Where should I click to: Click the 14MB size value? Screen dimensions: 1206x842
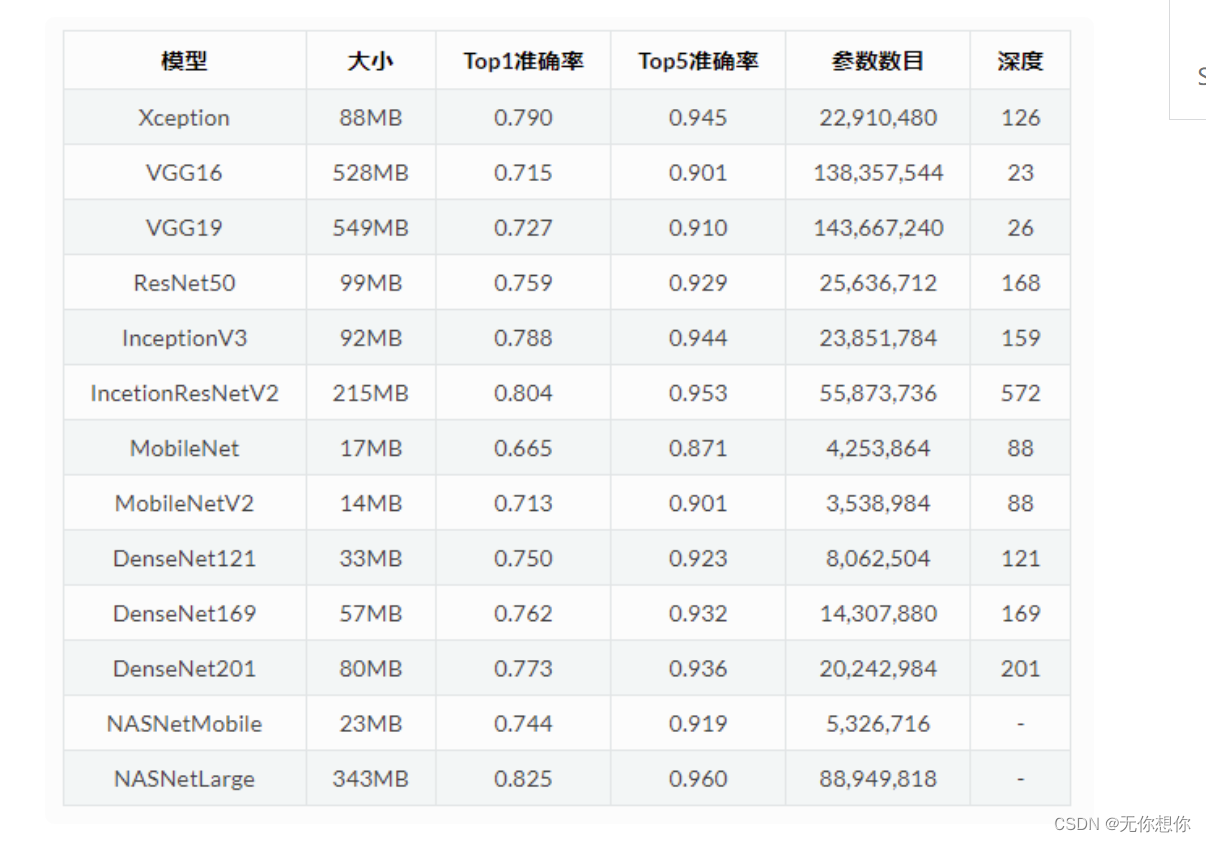tap(370, 503)
